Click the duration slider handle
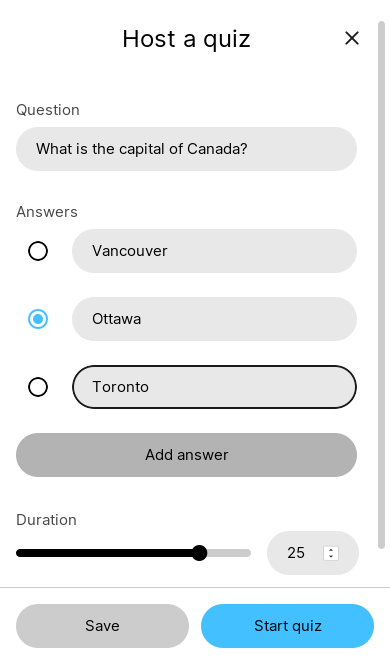 (x=199, y=553)
